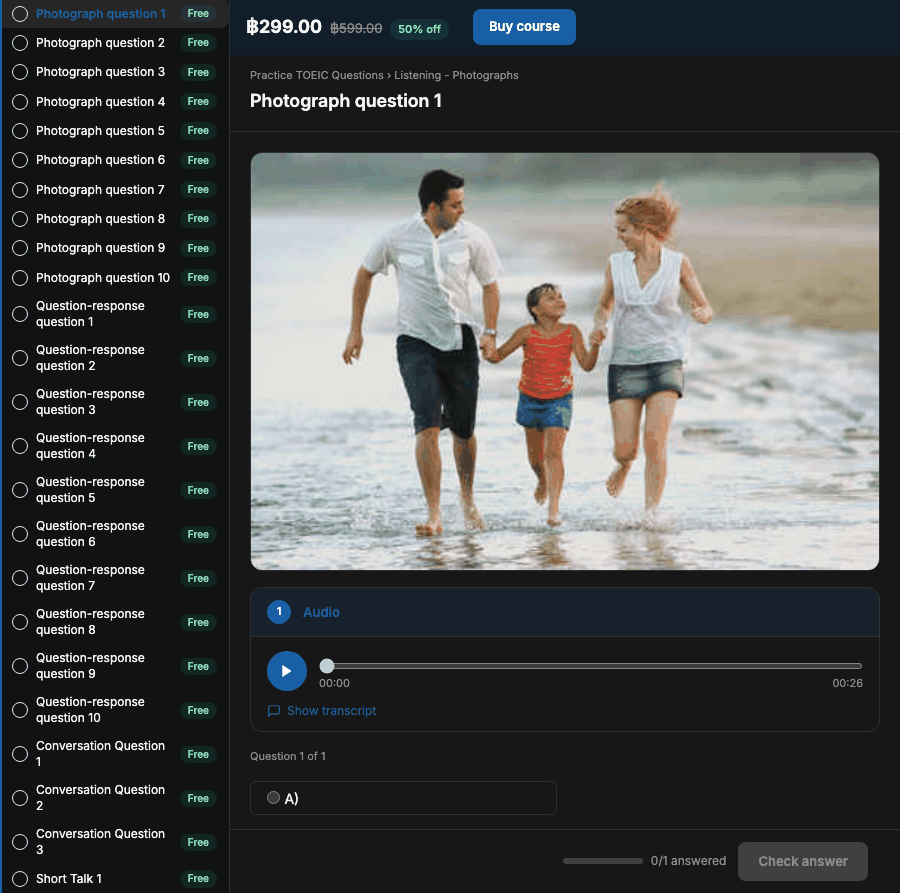Click the transcript speech-bubble icon
This screenshot has width=900, height=893.
click(x=274, y=711)
